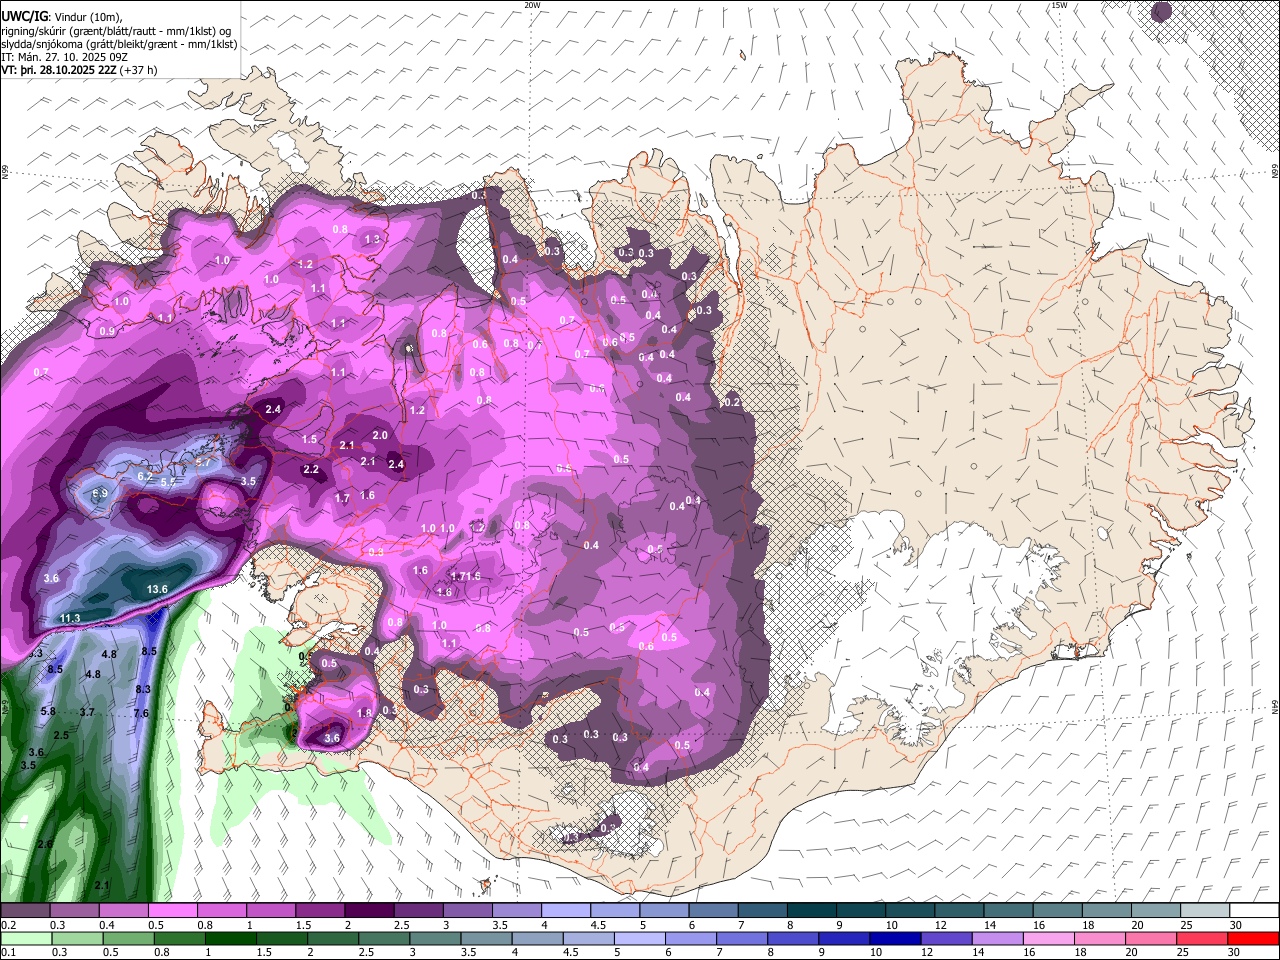Screen dimensions: 1280x960
Task: Click the 'UWC/IG: Vindur (10m)' title line
Action: [62, 16]
